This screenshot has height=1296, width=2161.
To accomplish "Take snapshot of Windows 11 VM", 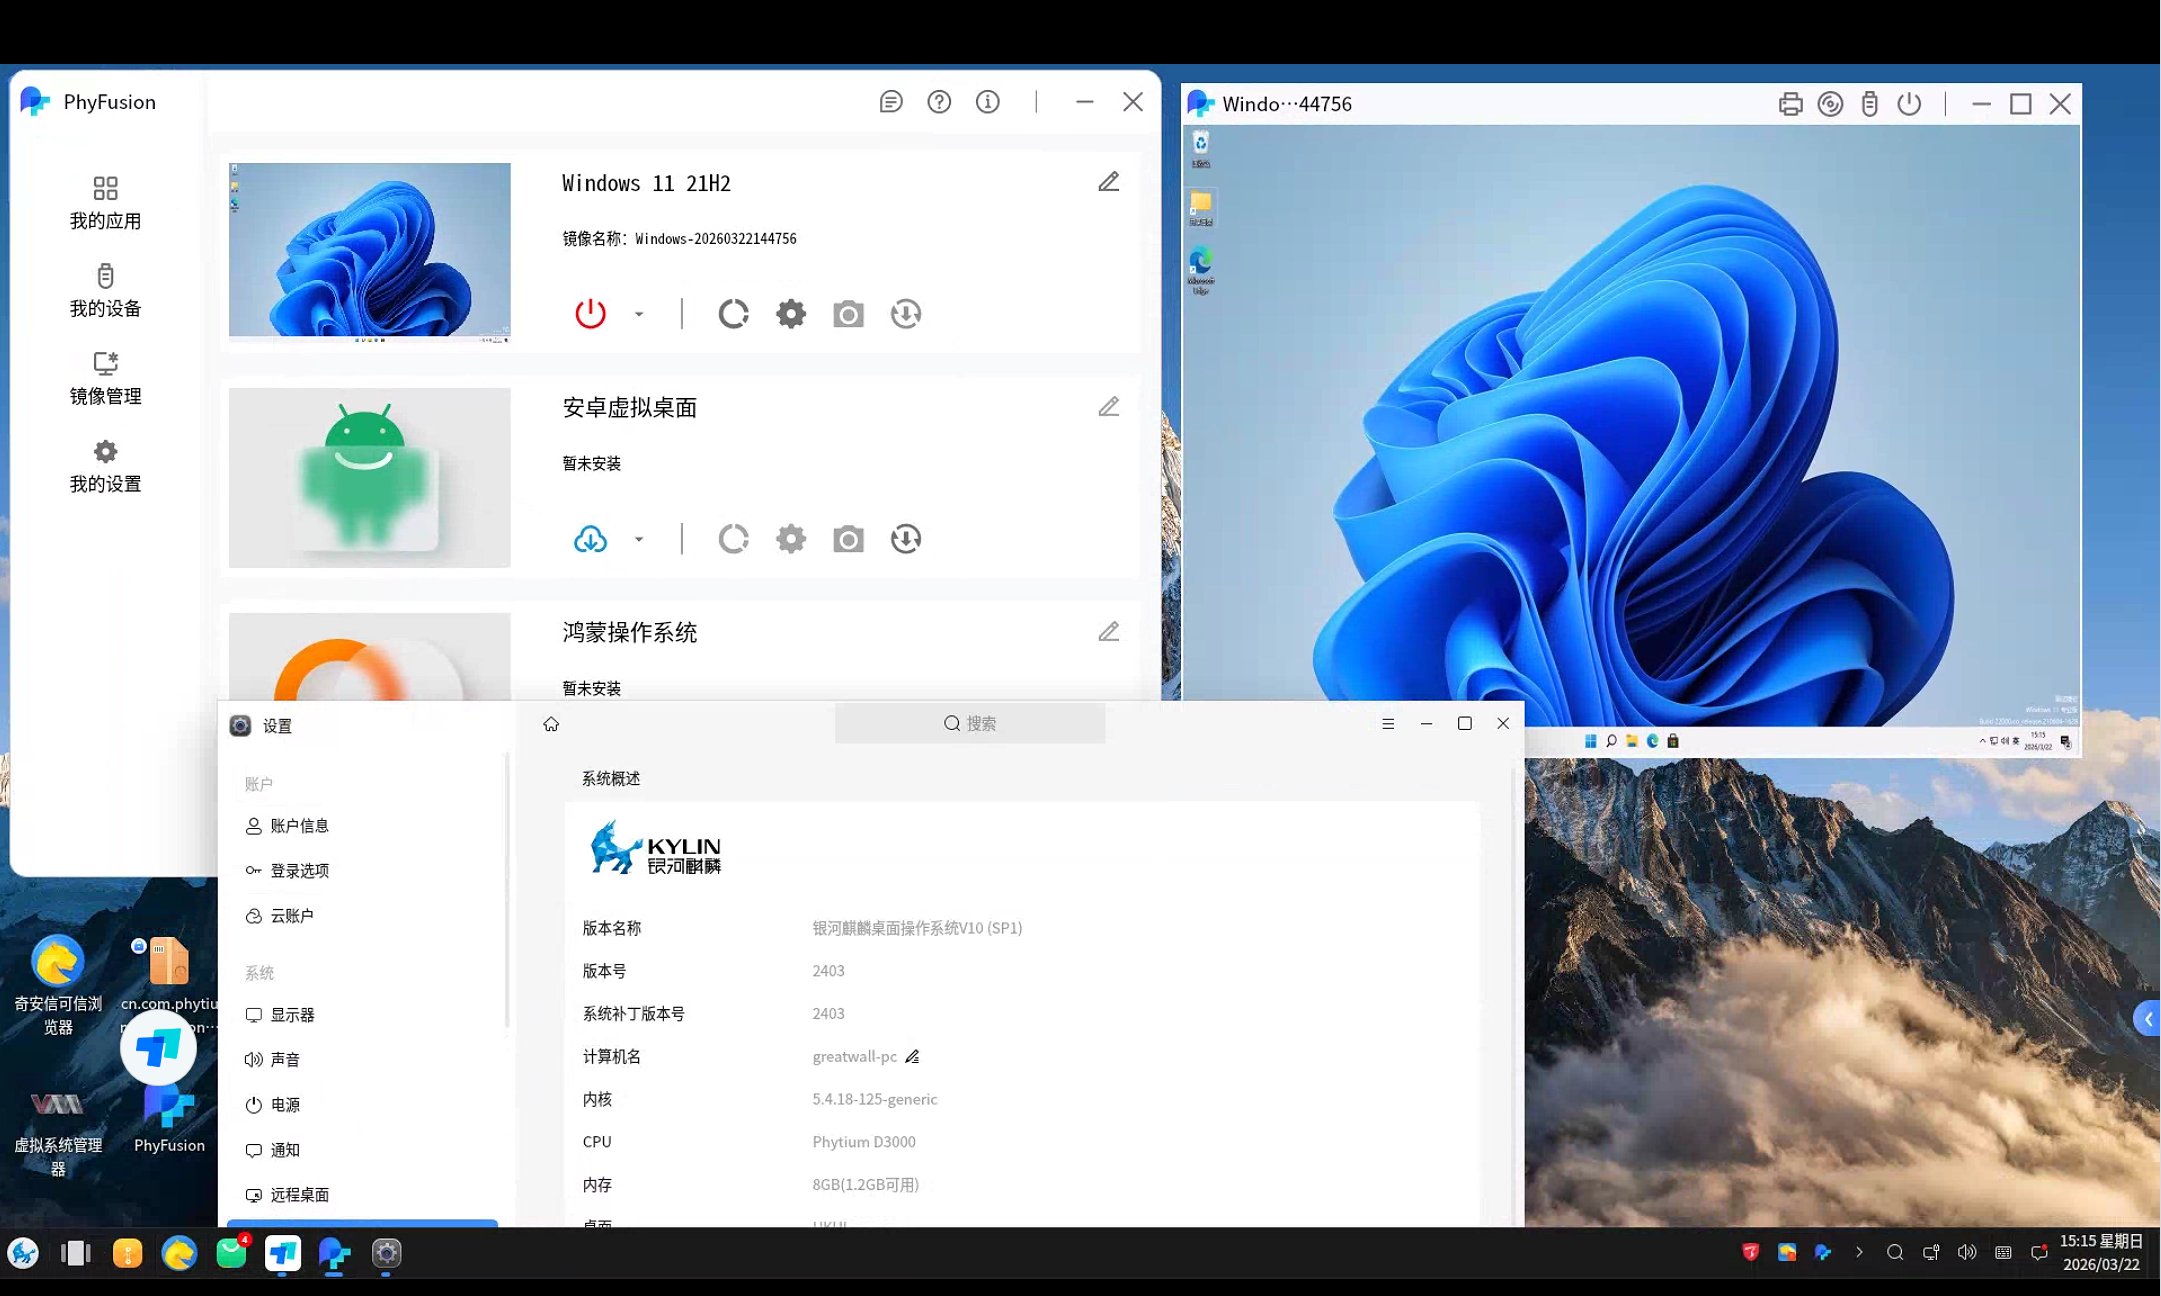I will pyautogui.click(x=848, y=314).
